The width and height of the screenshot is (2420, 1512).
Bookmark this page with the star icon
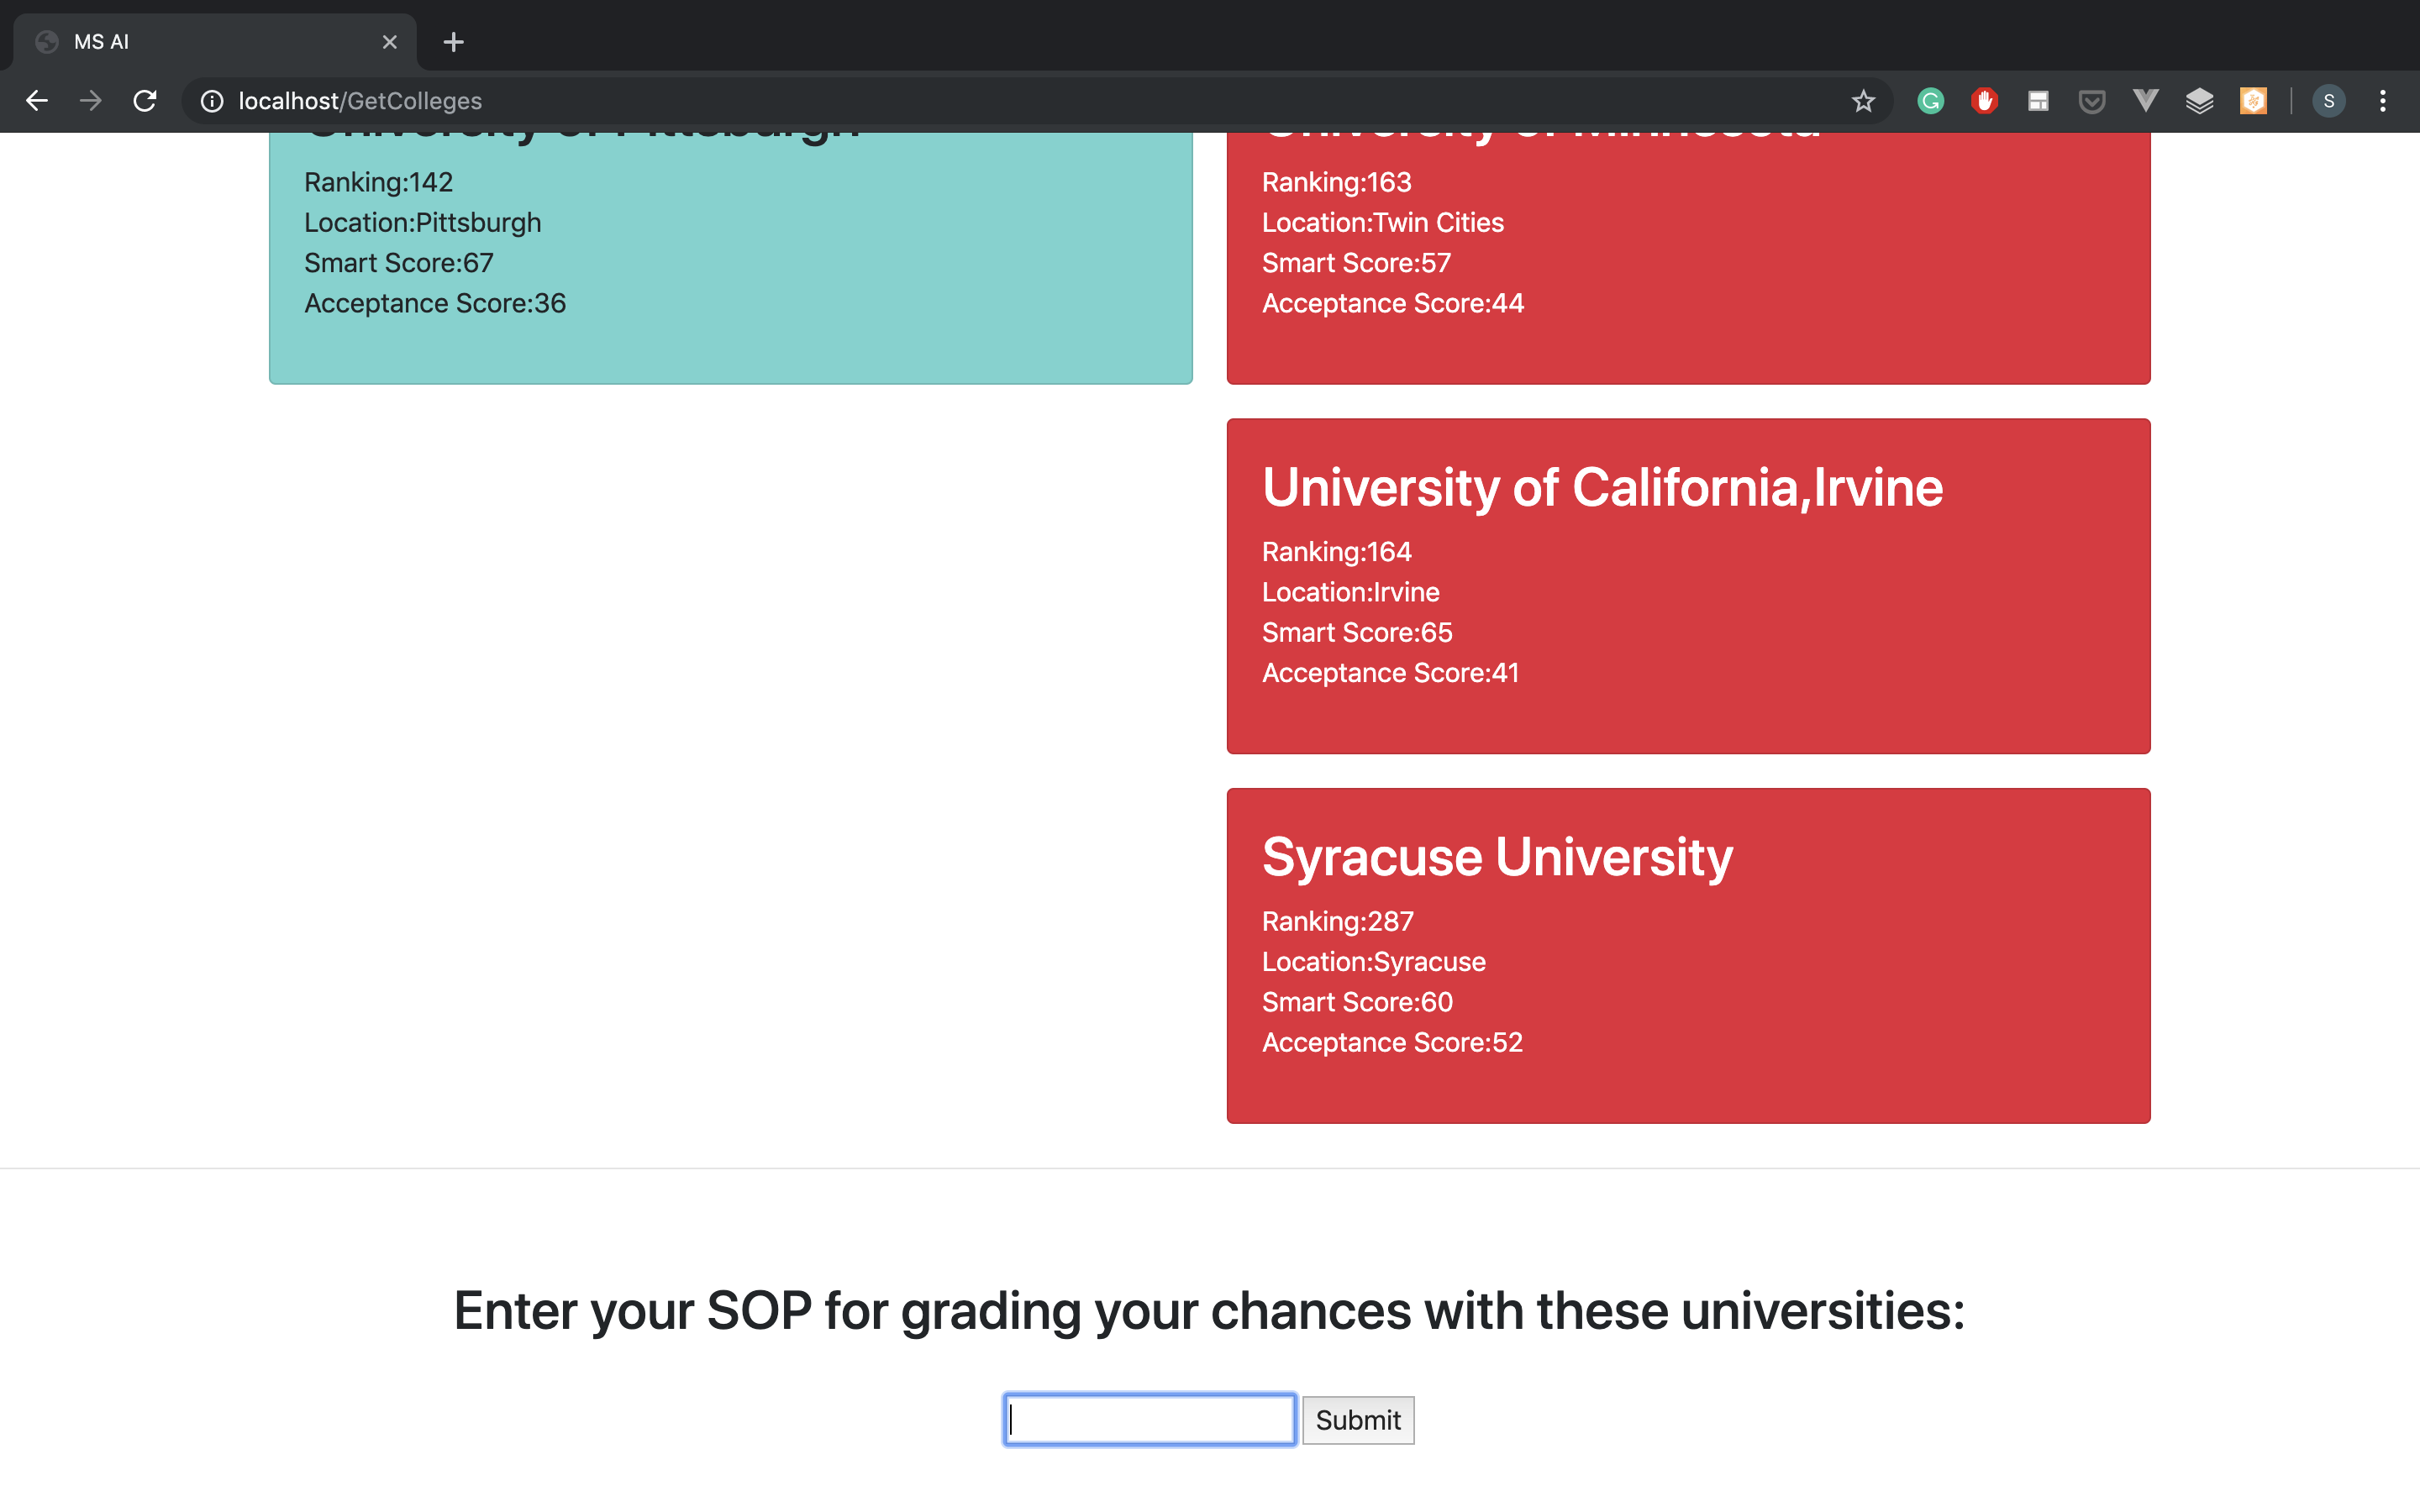[x=1863, y=101]
